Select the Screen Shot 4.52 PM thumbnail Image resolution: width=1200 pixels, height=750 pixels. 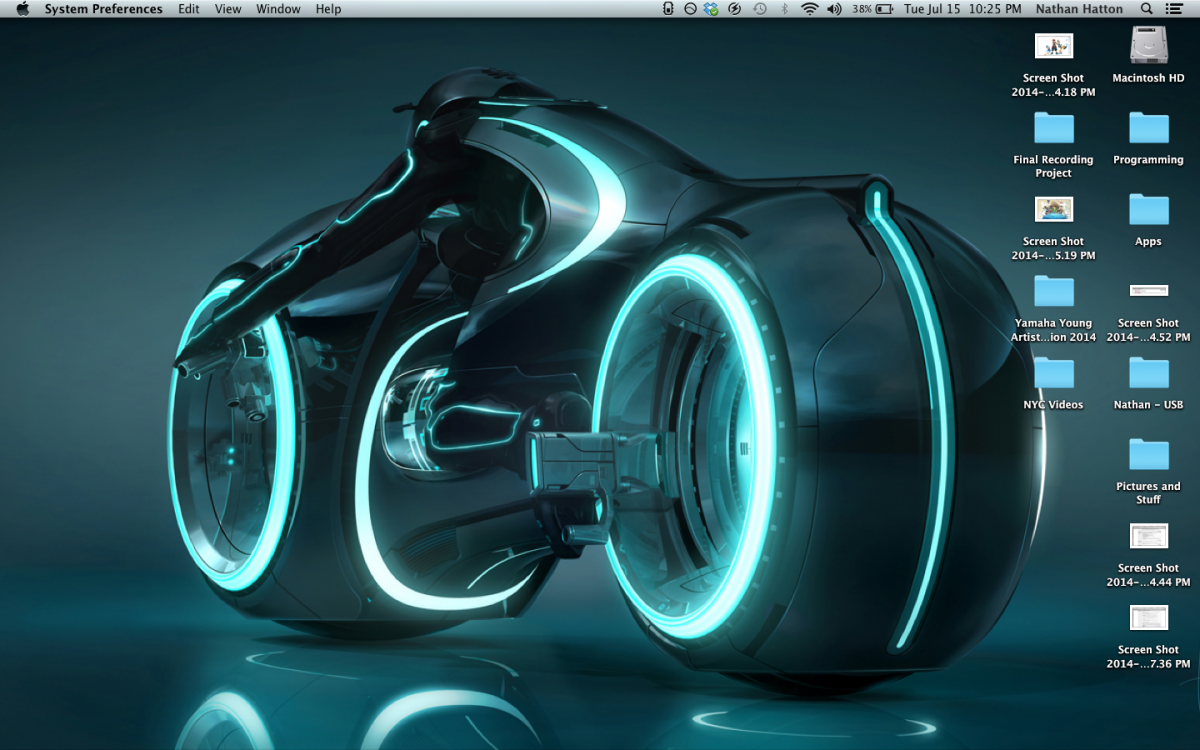[x=1148, y=291]
